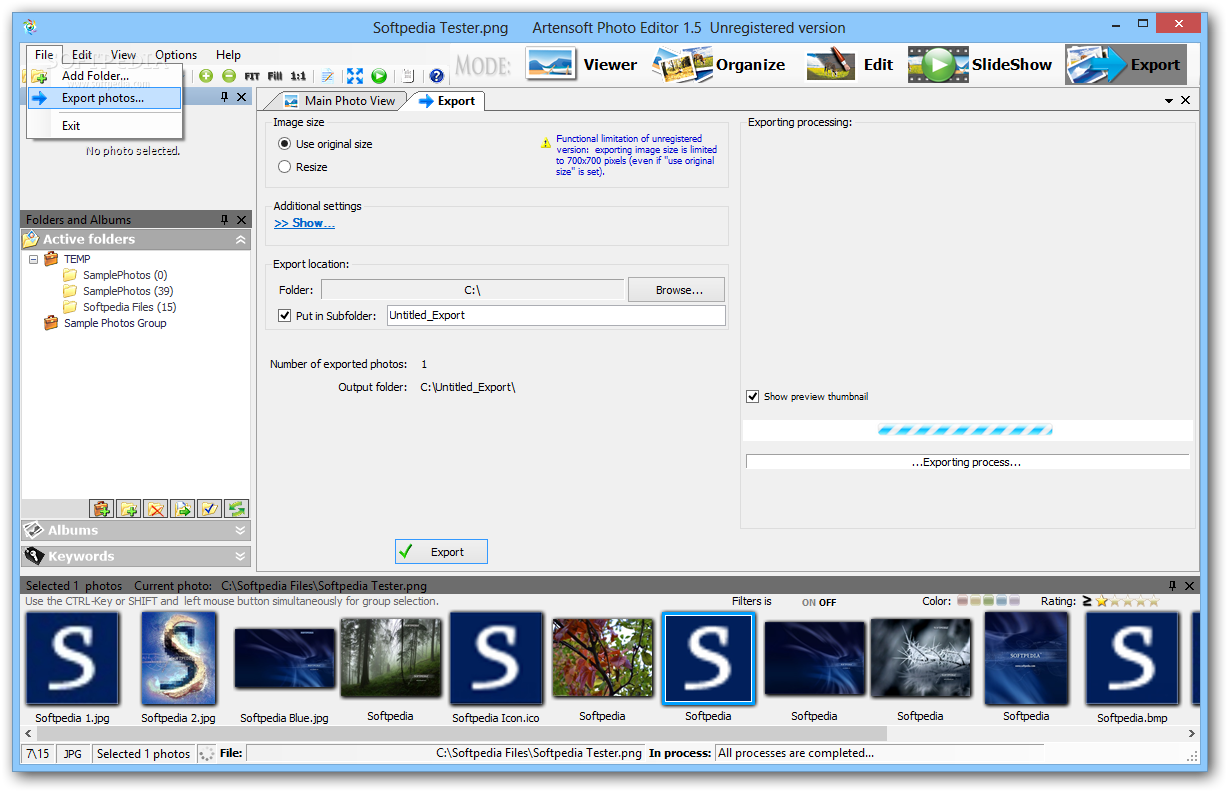Open help with the blue question icon
Image resolution: width=1228 pixels, height=792 pixels.
pyautogui.click(x=436, y=76)
